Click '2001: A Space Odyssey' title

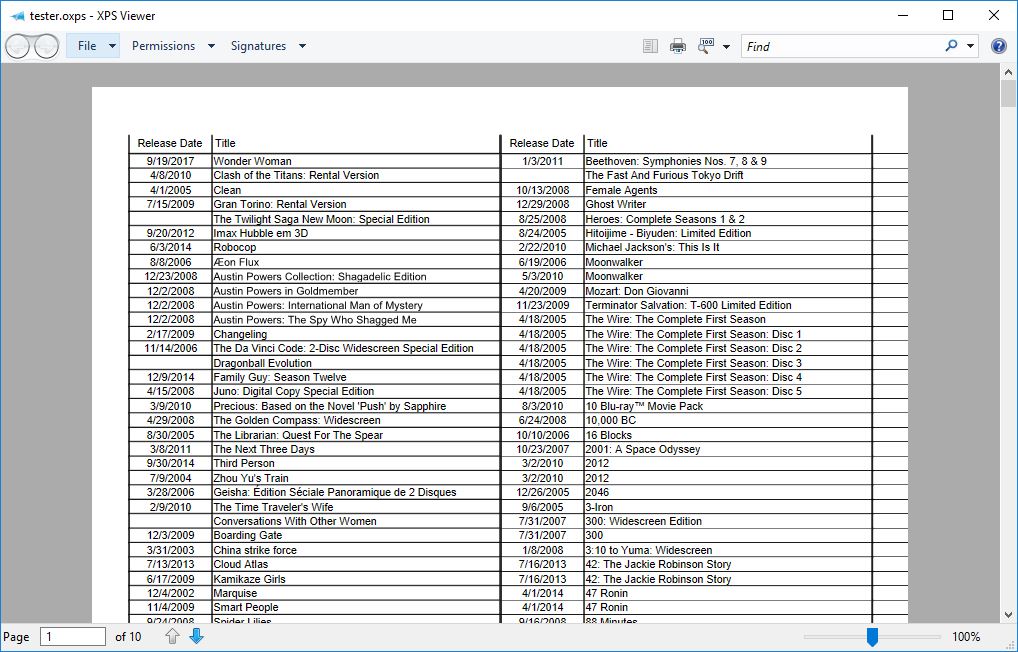click(643, 449)
